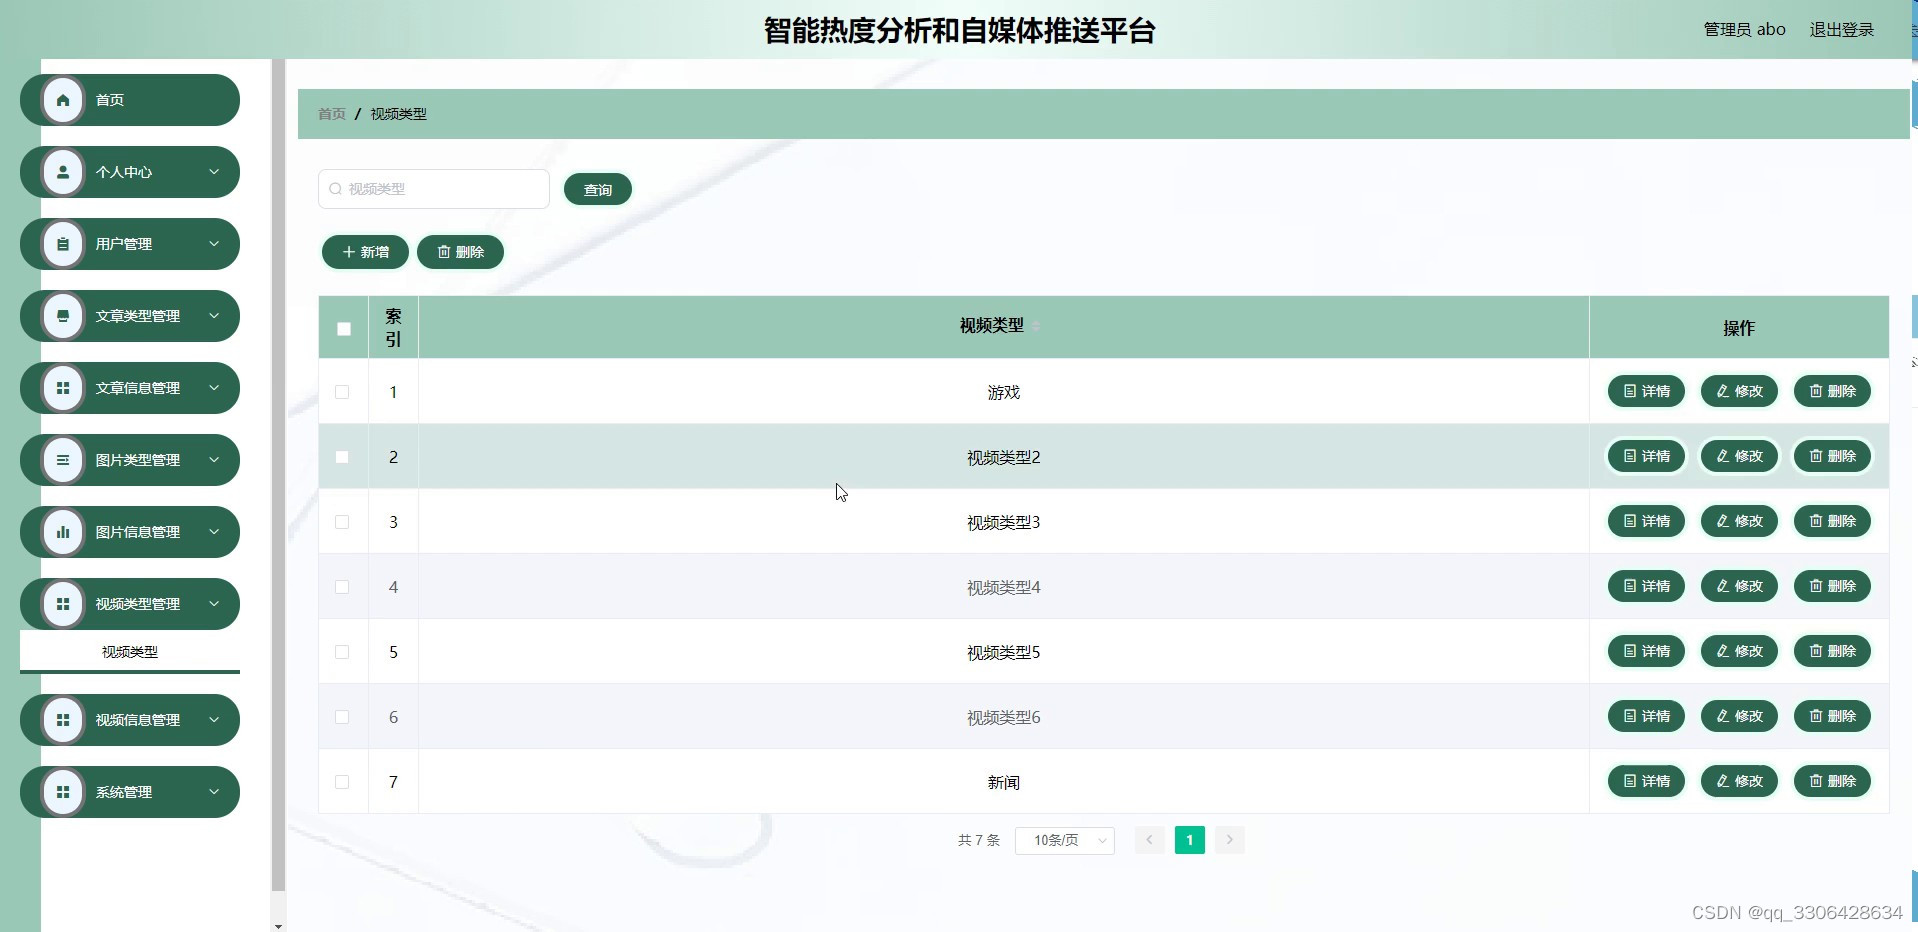Expand the 系统管理 menu chevron
1918x932 pixels.
tap(214, 792)
